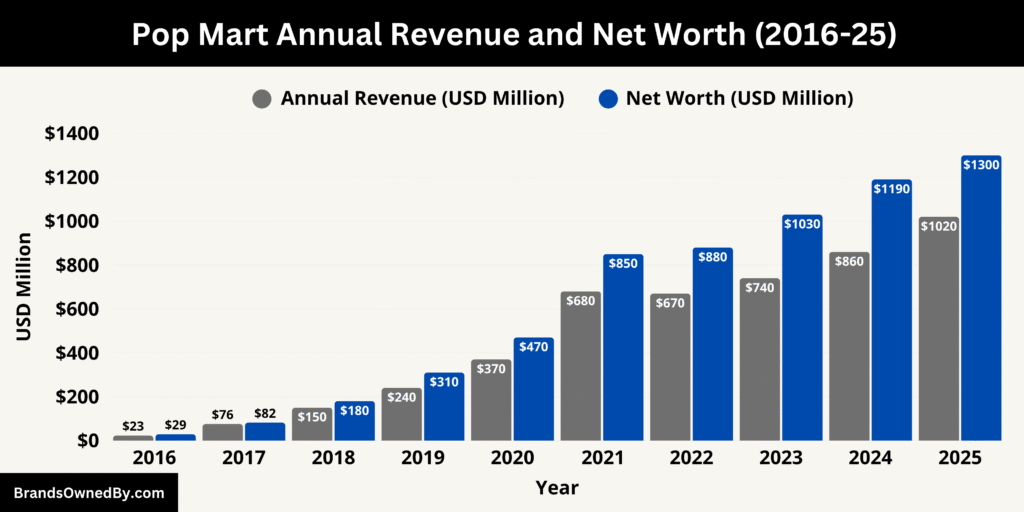Viewport: 1024px width, 512px height.
Task: Click the $800 y-axis tick label
Action: (76, 265)
